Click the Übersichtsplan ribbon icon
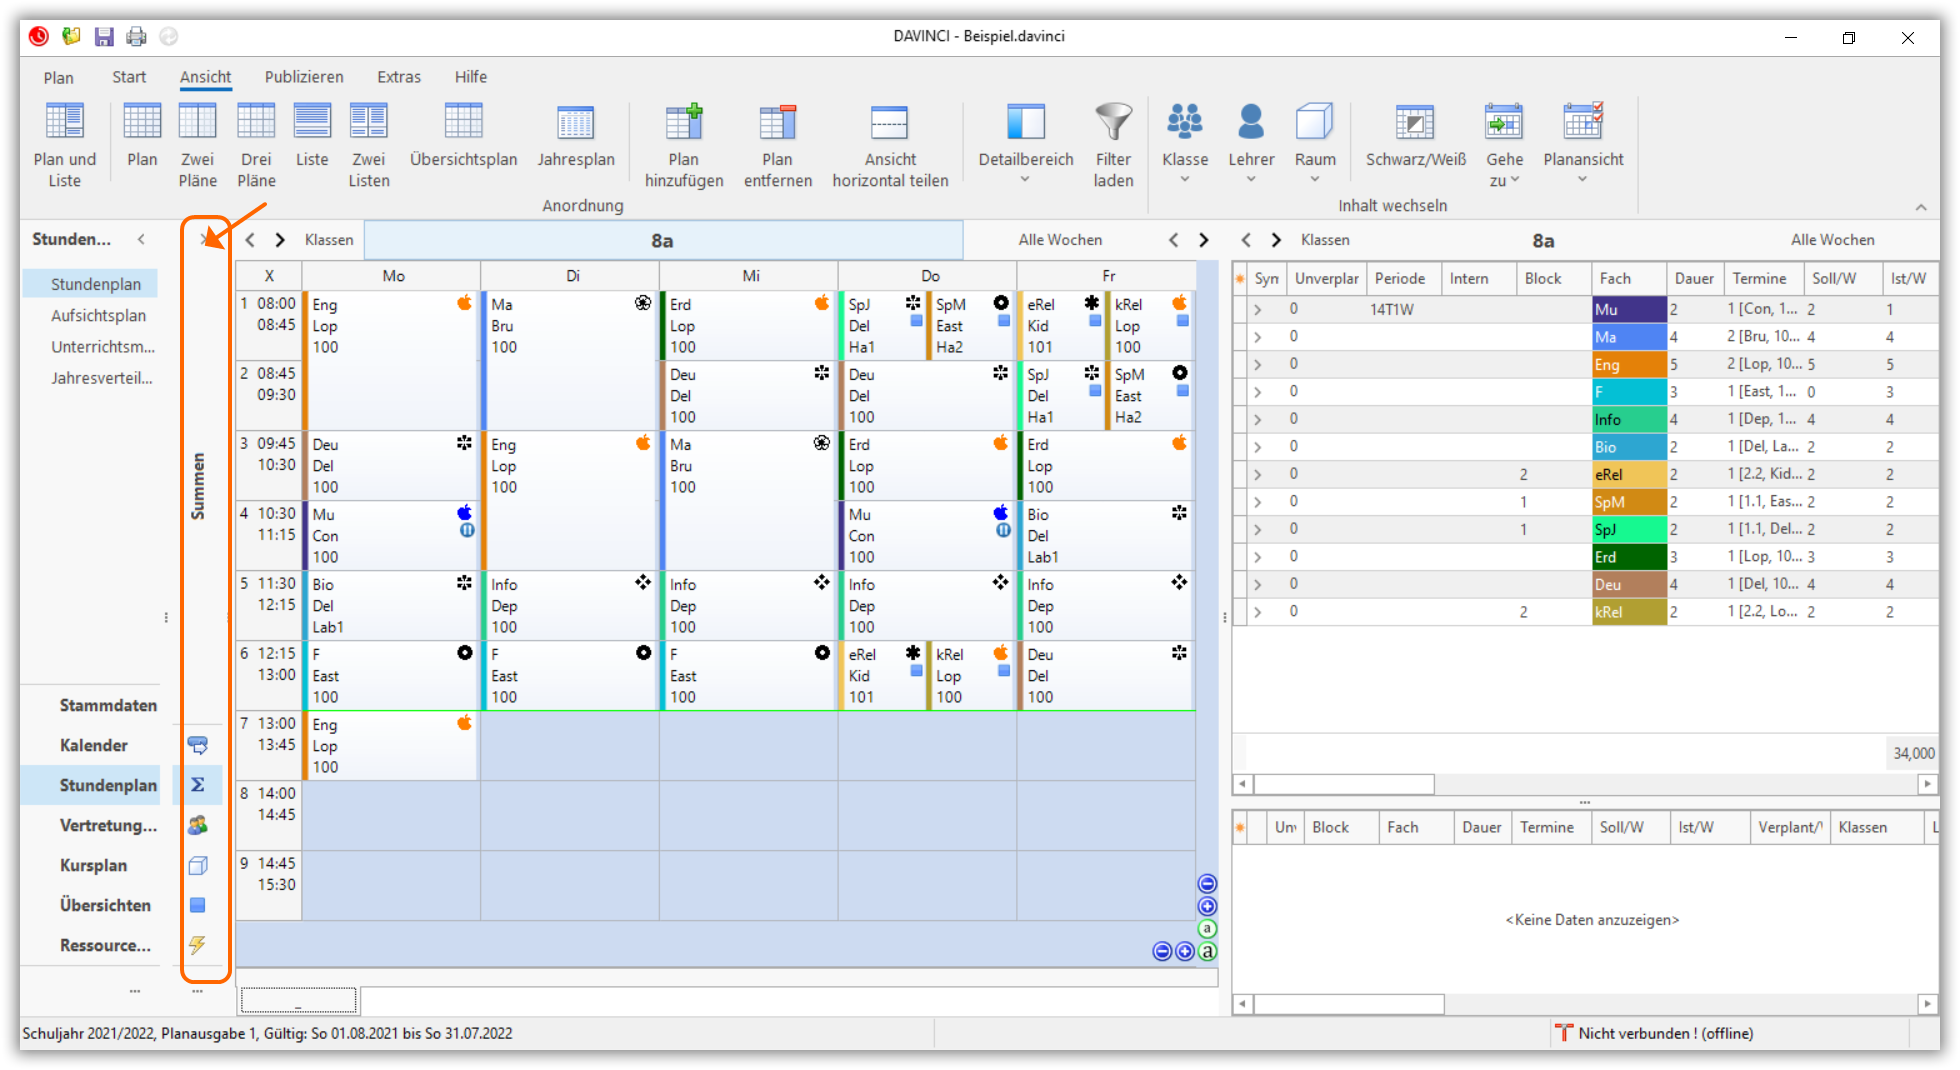The height and width of the screenshot is (1070, 1960). pos(463,123)
